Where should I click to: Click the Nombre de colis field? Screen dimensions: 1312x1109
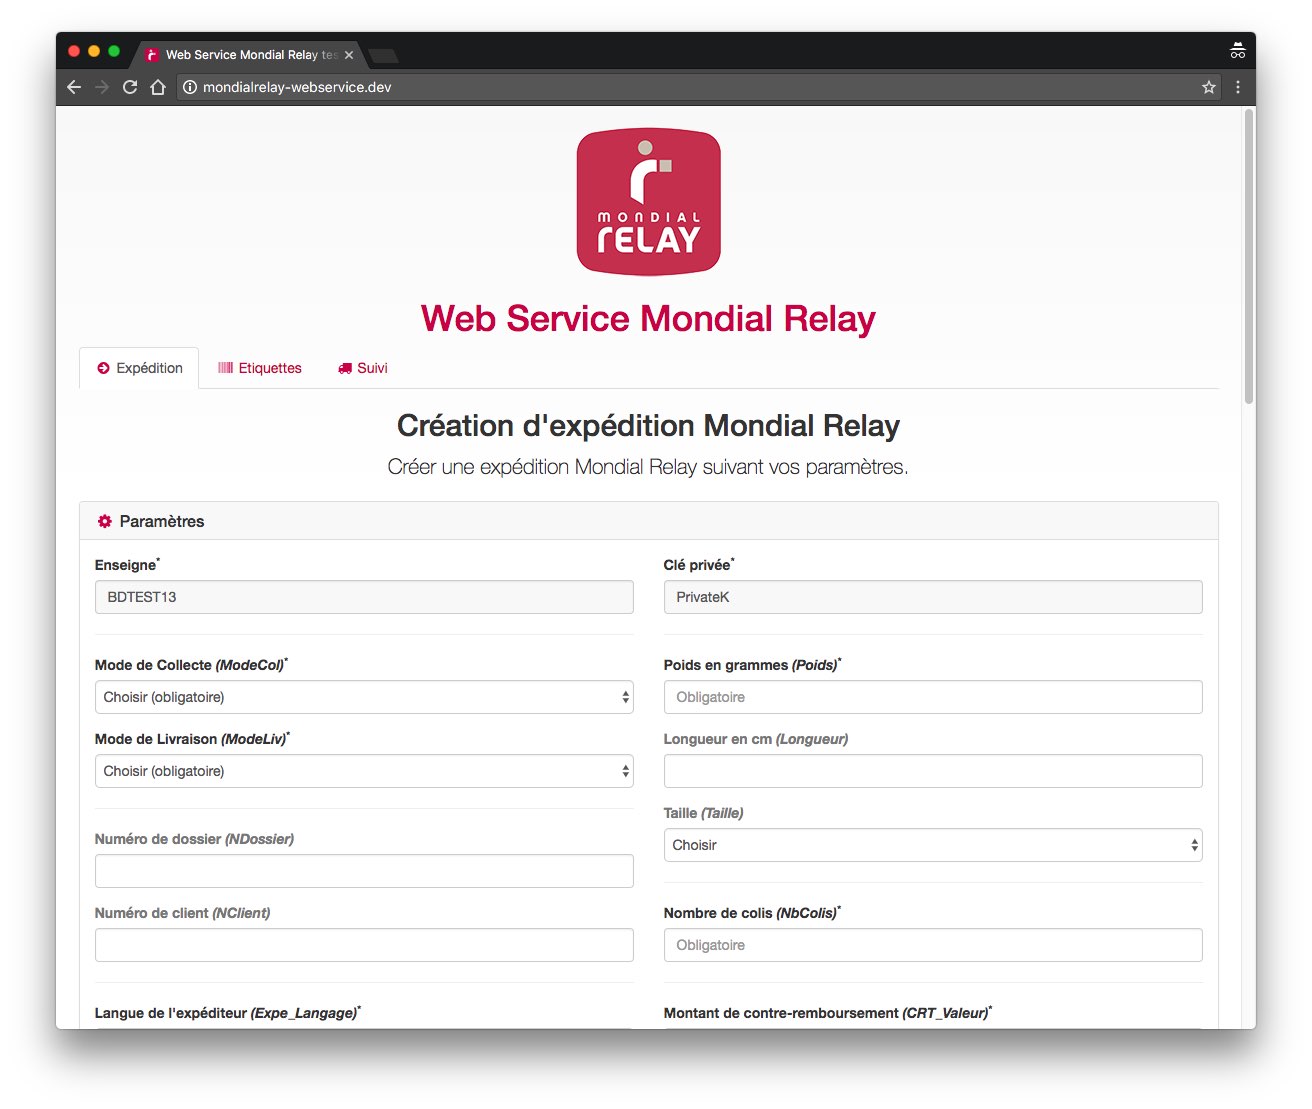click(x=933, y=945)
